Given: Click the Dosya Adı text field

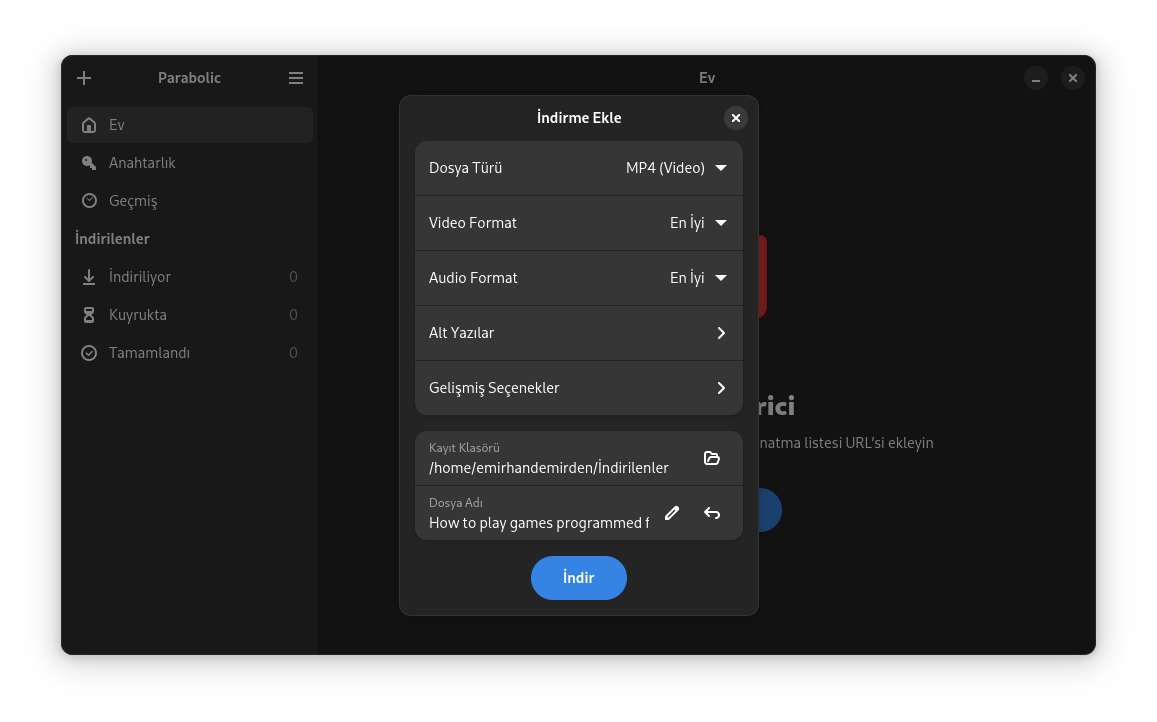Looking at the screenshot, I should [x=538, y=522].
